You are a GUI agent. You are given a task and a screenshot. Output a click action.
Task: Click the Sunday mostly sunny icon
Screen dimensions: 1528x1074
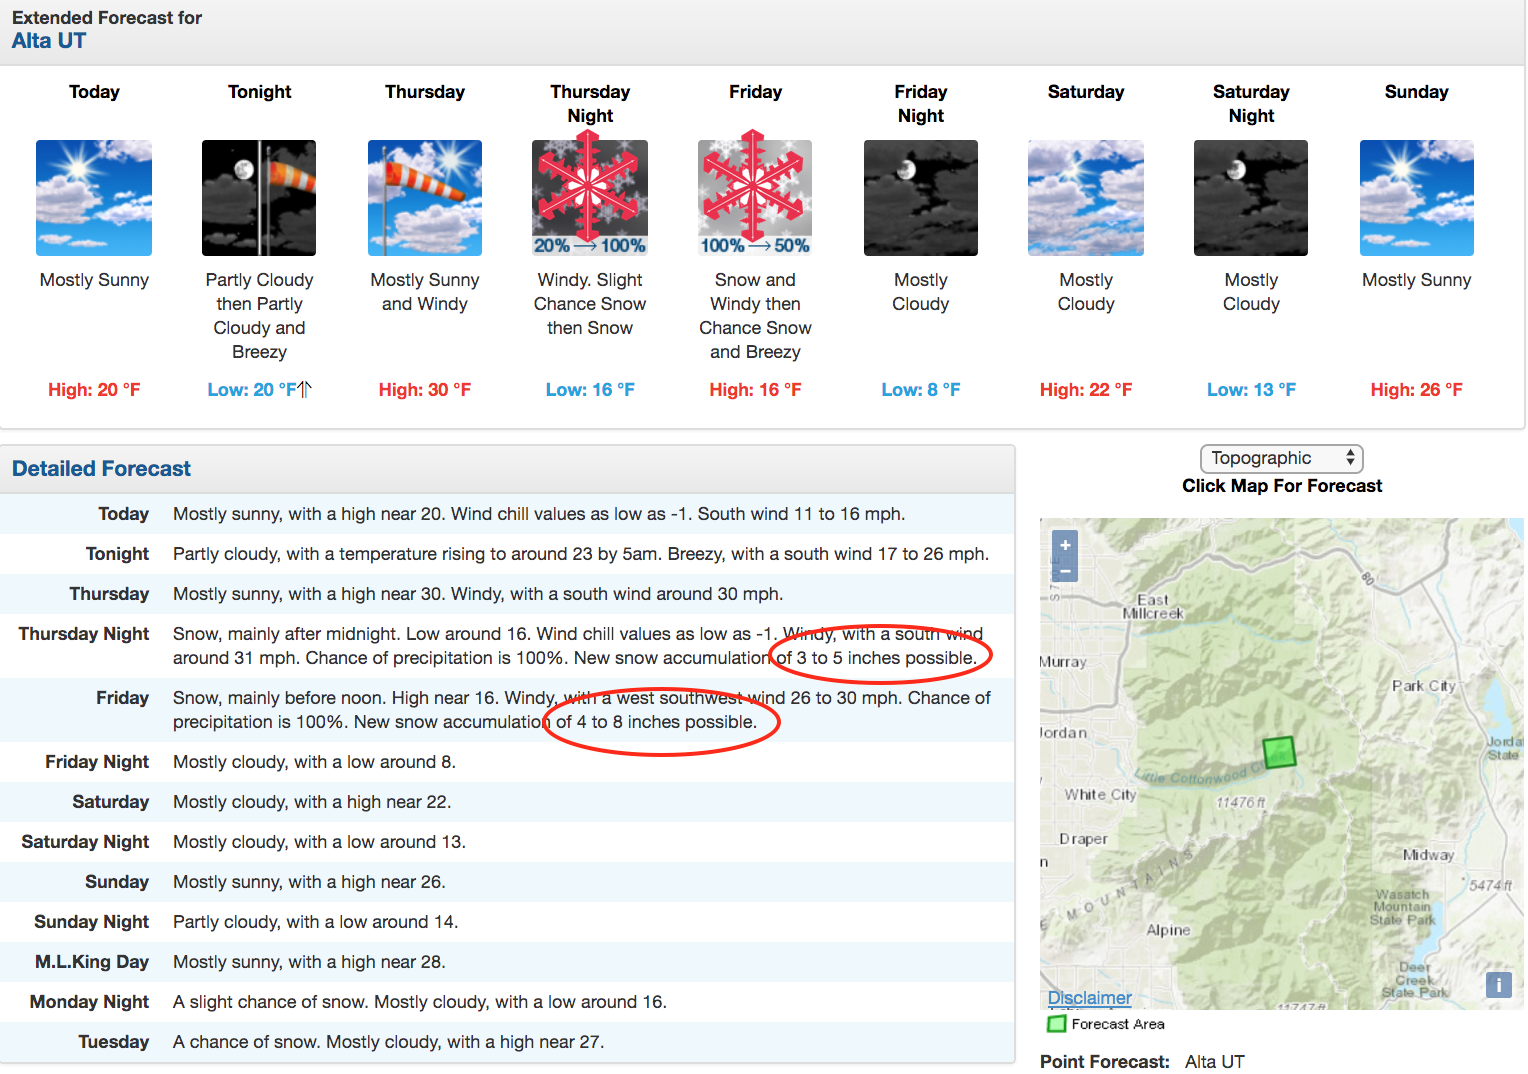pos(1417,198)
